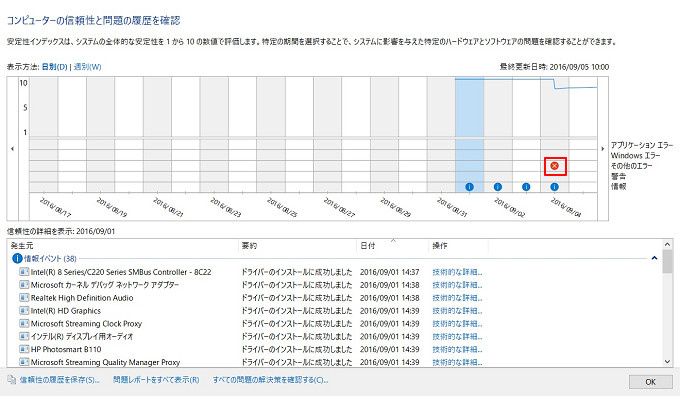Click the information icon on 2016/09/02
Screen dimensions: 680x396
coord(498,187)
